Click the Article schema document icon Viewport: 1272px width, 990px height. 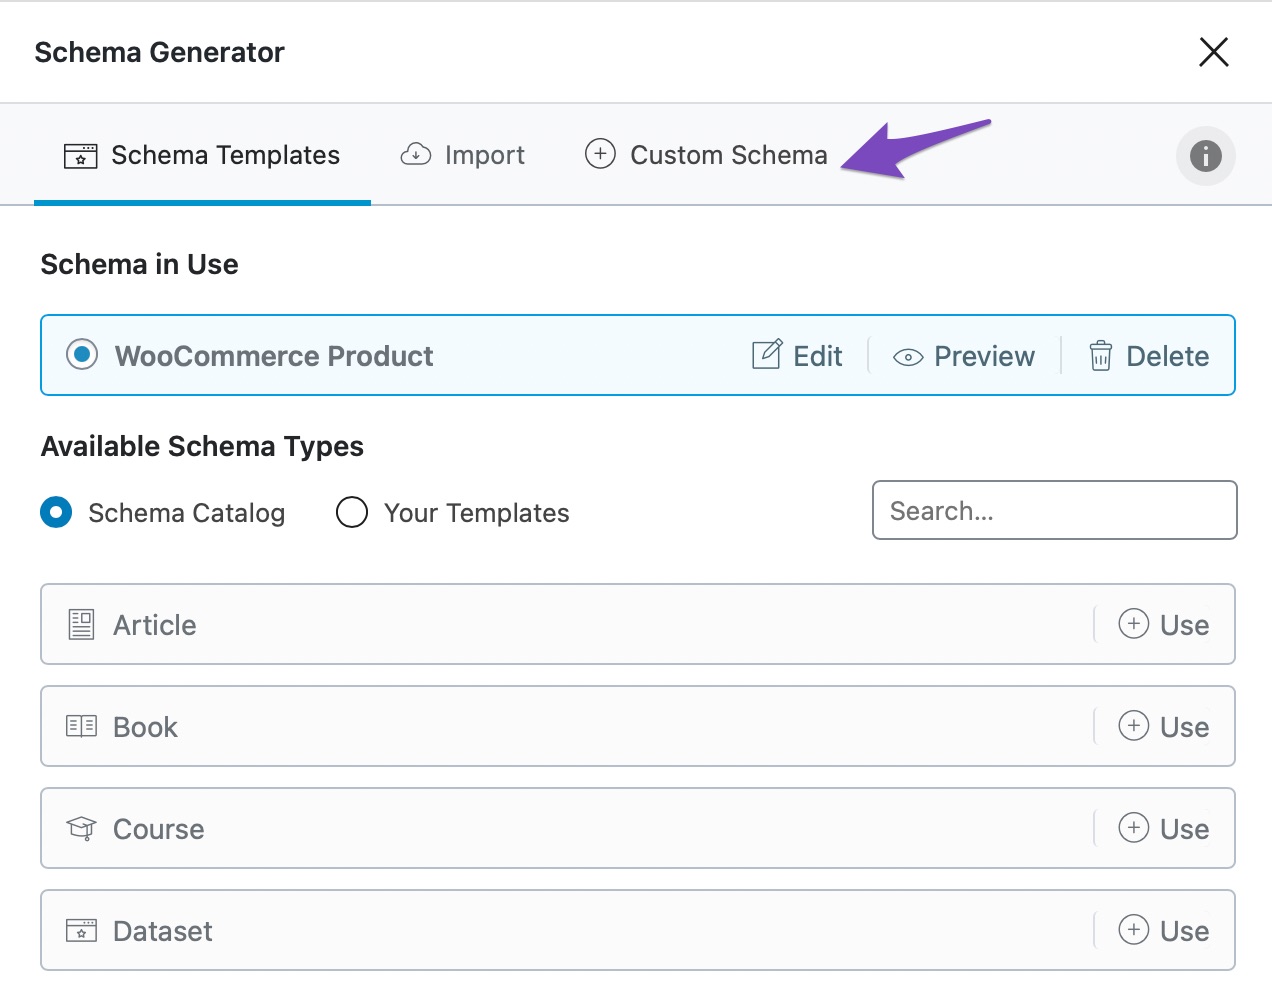81,625
